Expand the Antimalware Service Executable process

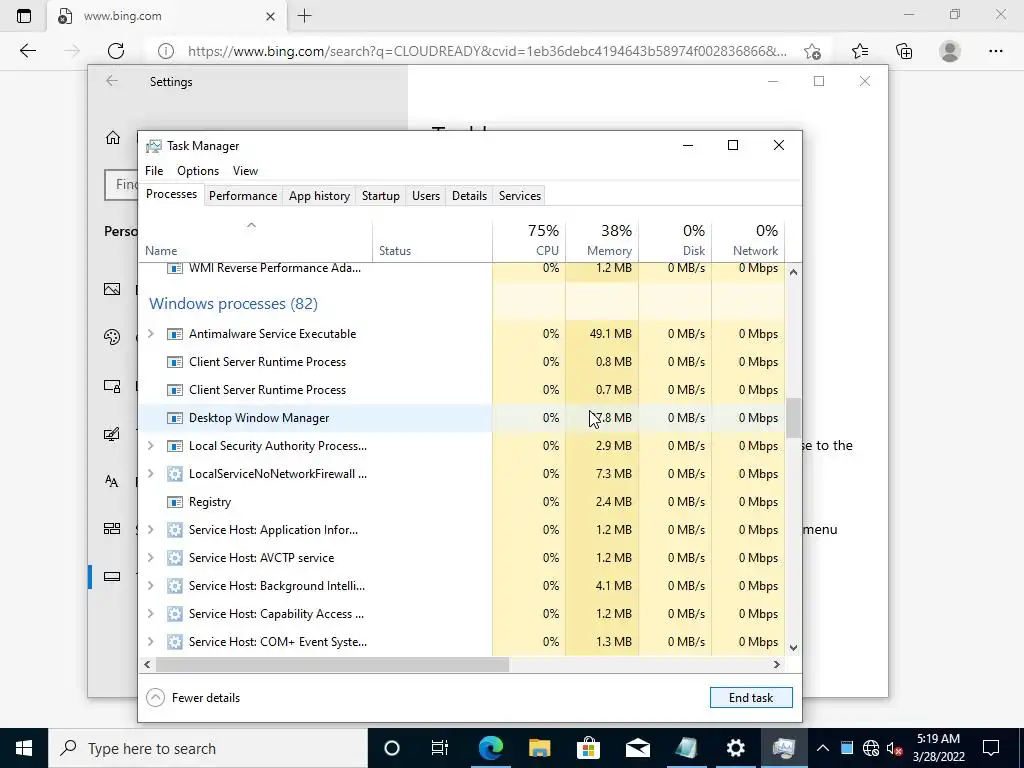click(x=151, y=334)
